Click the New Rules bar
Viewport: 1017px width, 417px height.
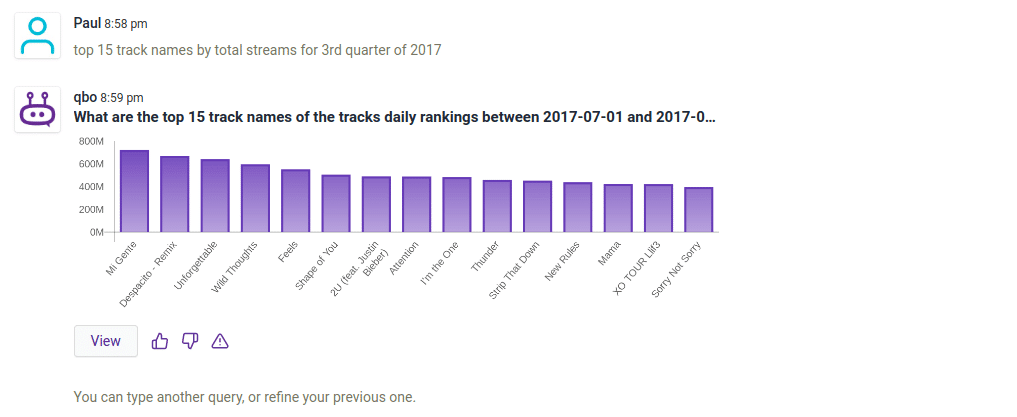[x=578, y=207]
